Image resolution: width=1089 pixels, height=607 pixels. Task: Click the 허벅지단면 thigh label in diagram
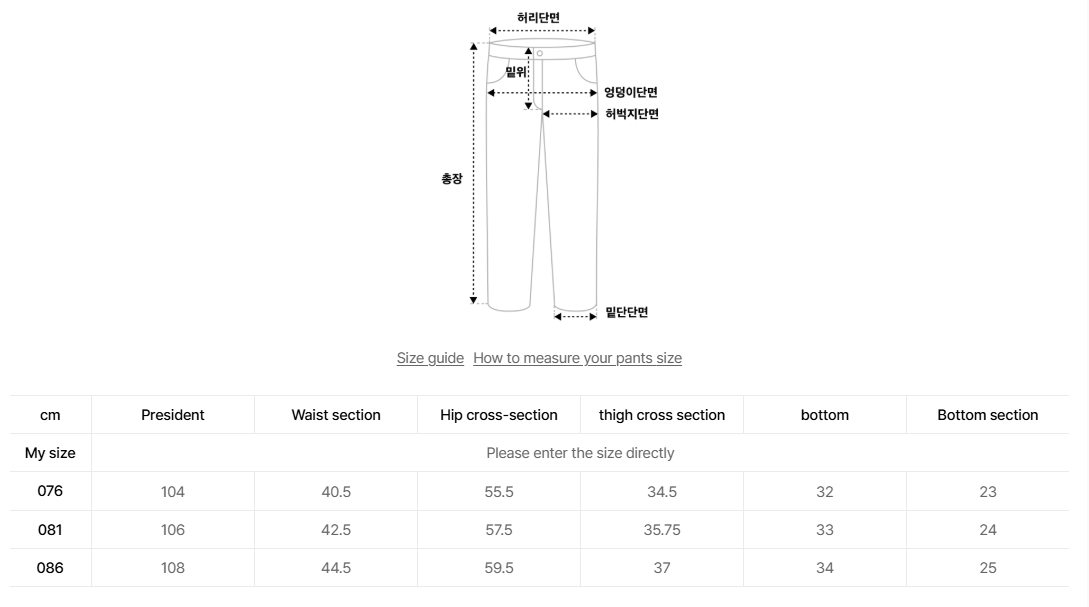[631, 113]
